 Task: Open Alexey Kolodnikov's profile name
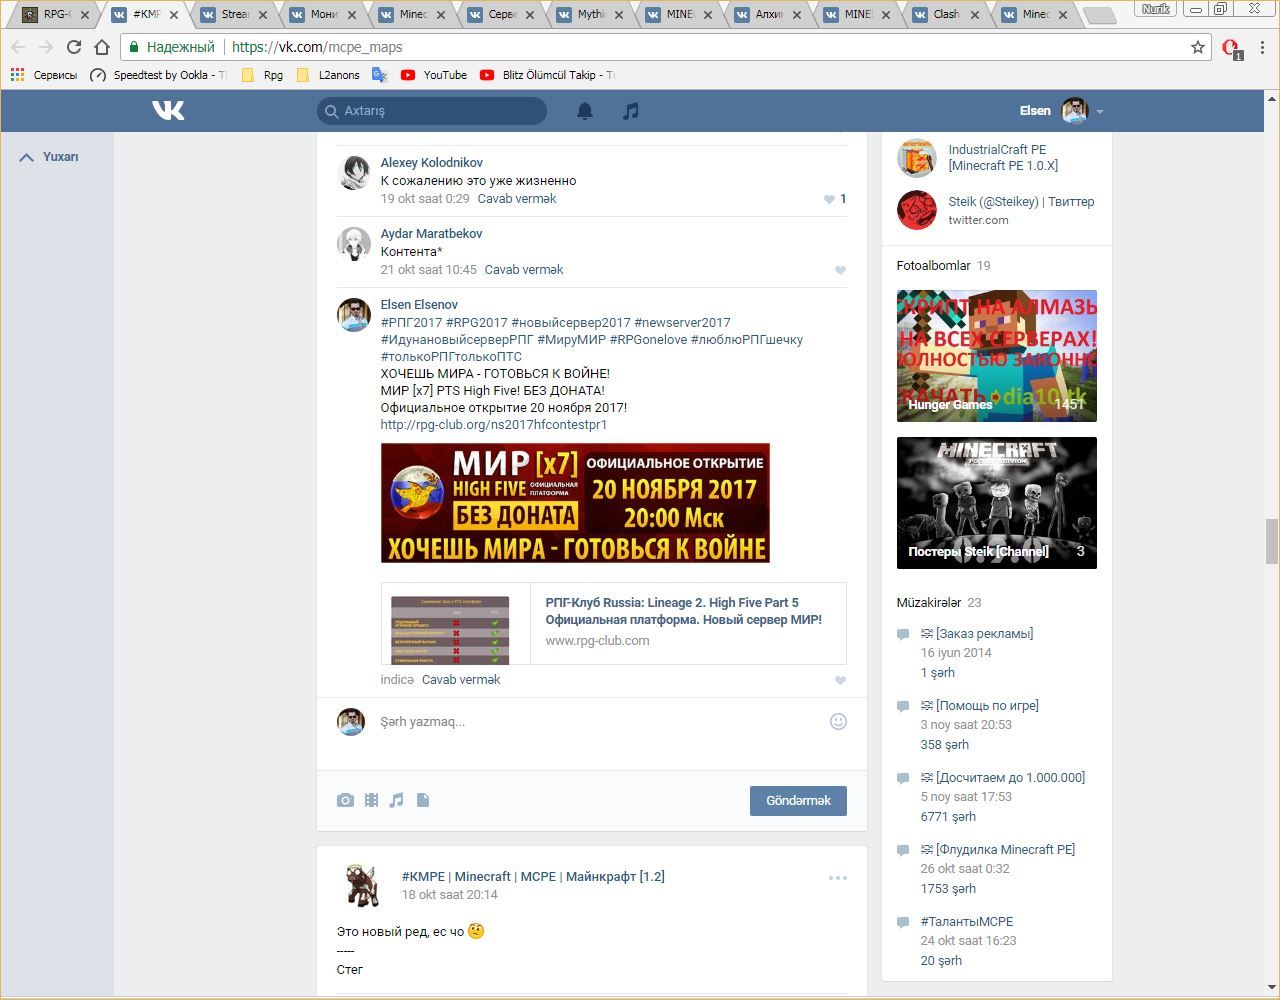(x=432, y=163)
